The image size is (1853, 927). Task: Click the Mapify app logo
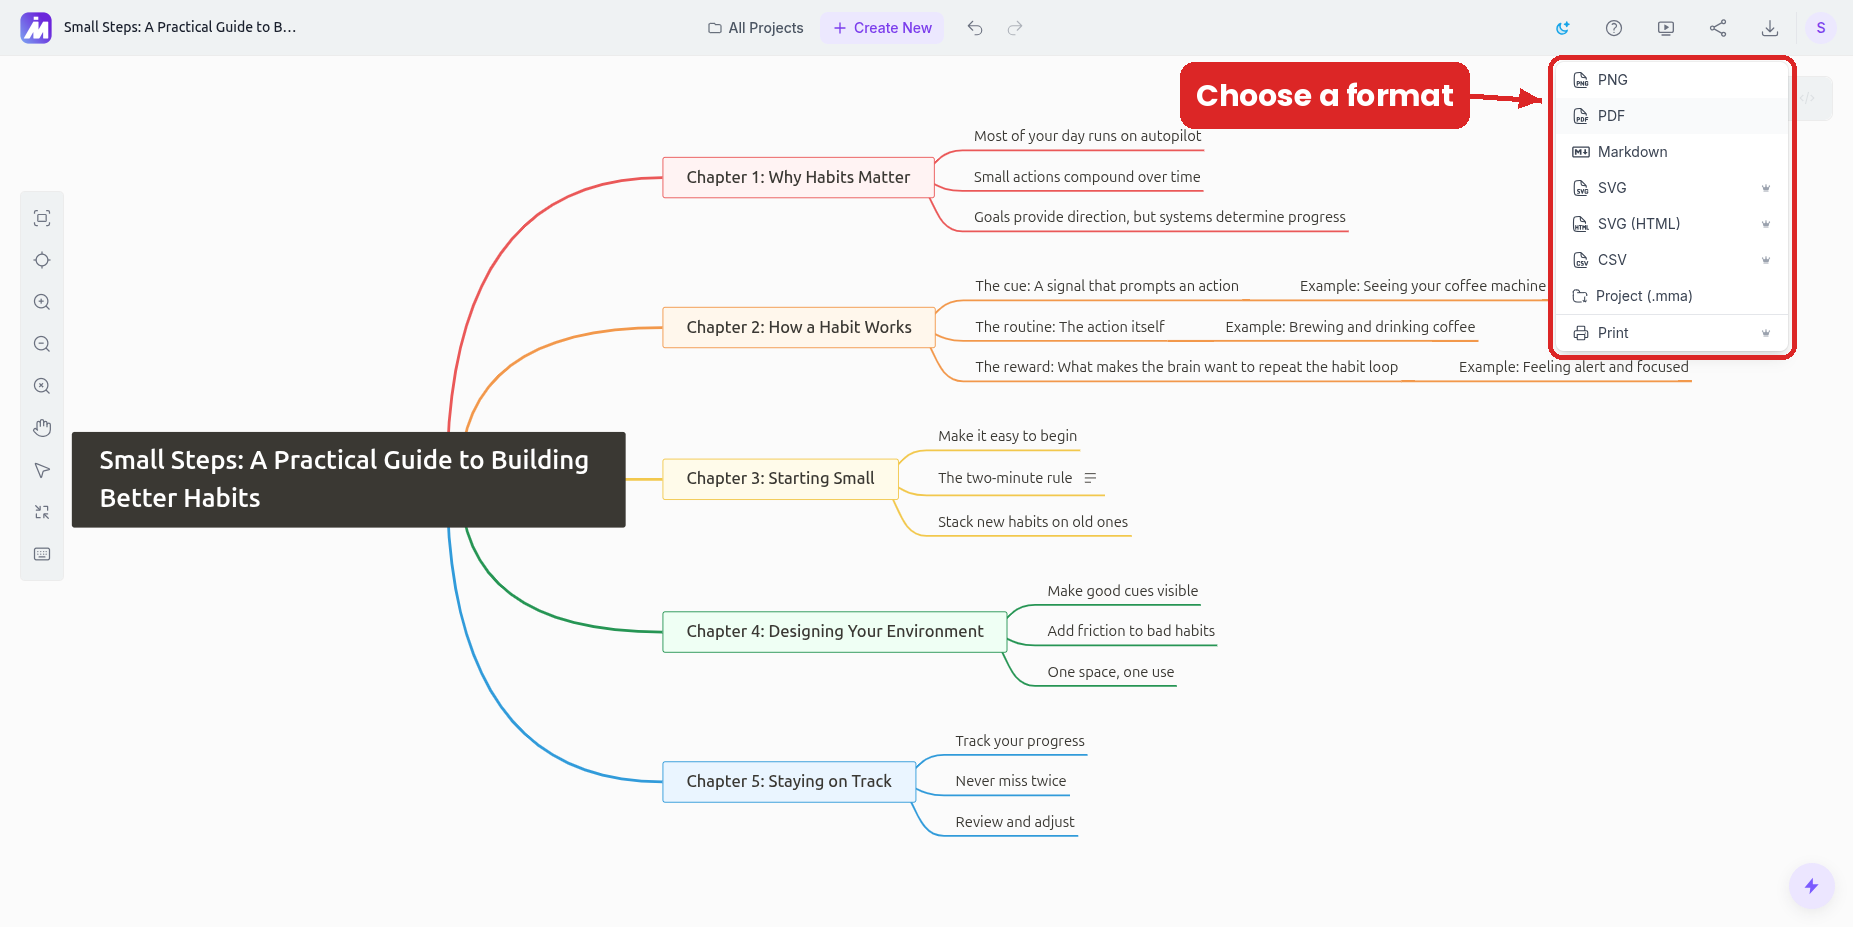coord(36,28)
